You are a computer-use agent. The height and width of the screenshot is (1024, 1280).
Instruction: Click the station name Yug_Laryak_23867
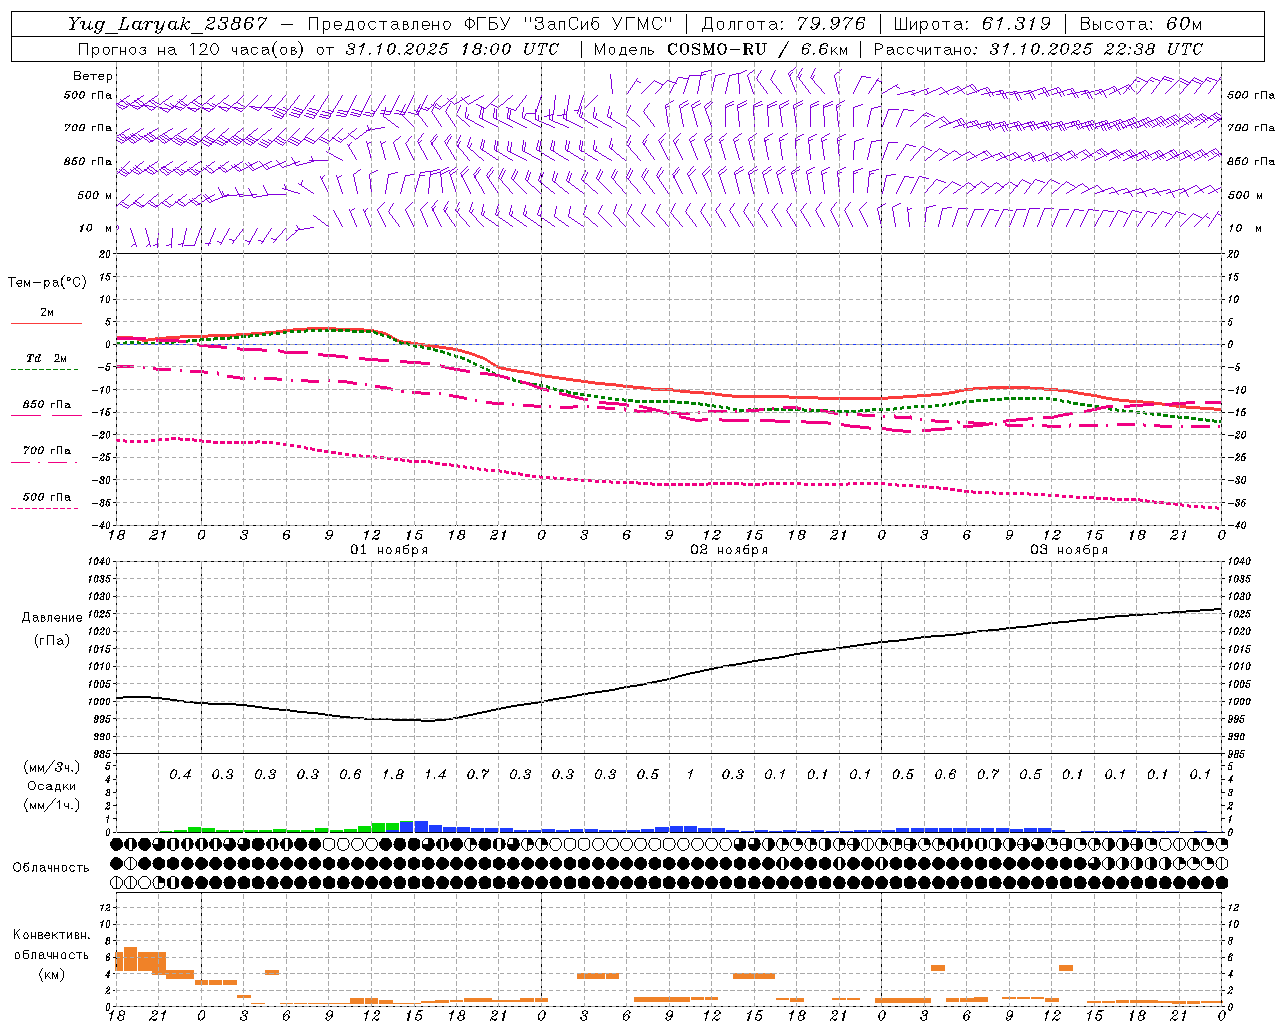coord(167,24)
